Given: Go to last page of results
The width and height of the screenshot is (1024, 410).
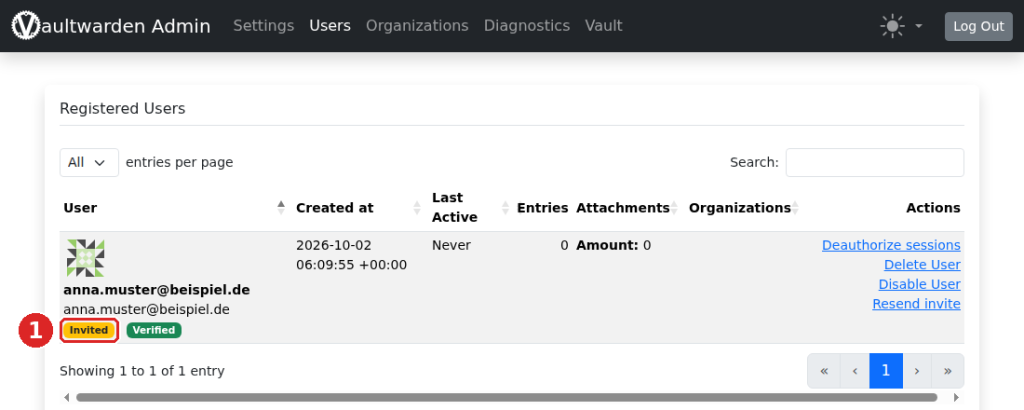Looking at the screenshot, I should 948,371.
